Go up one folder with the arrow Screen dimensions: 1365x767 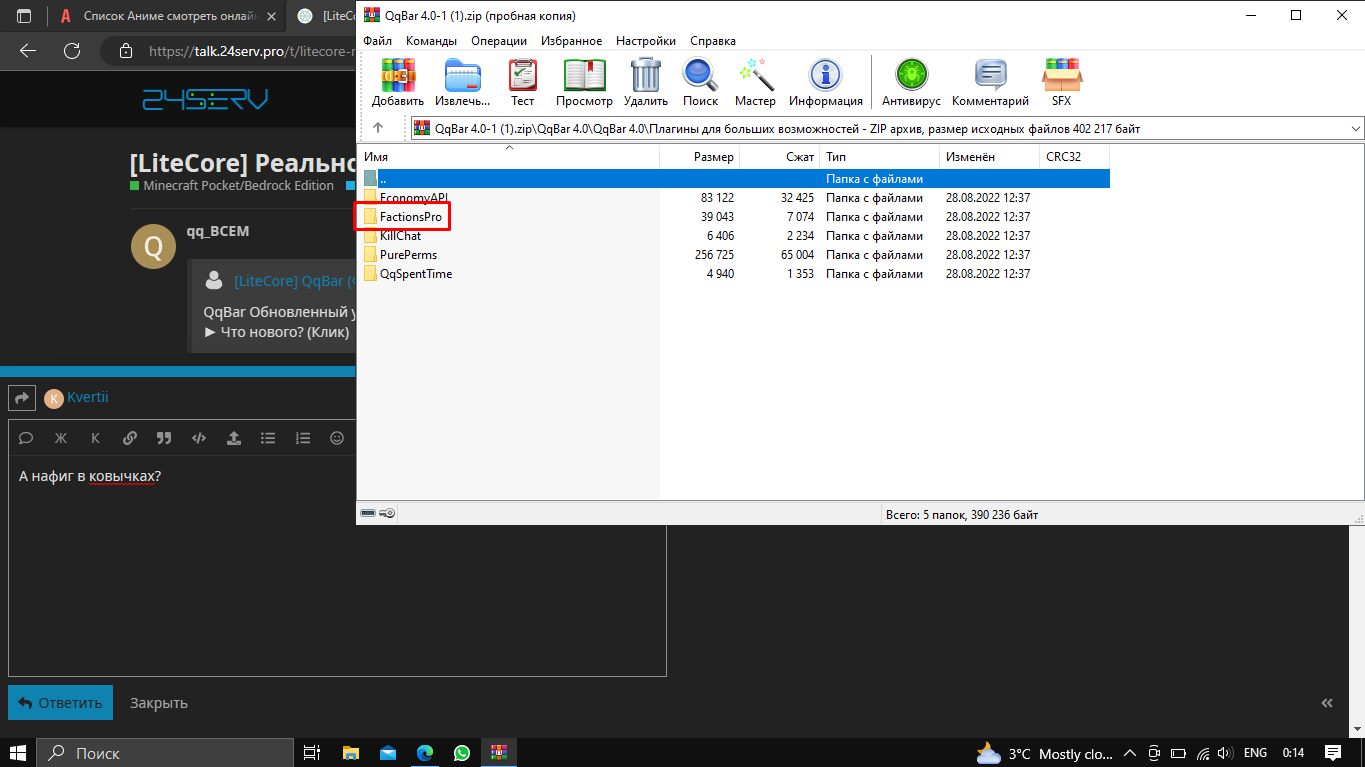point(378,128)
